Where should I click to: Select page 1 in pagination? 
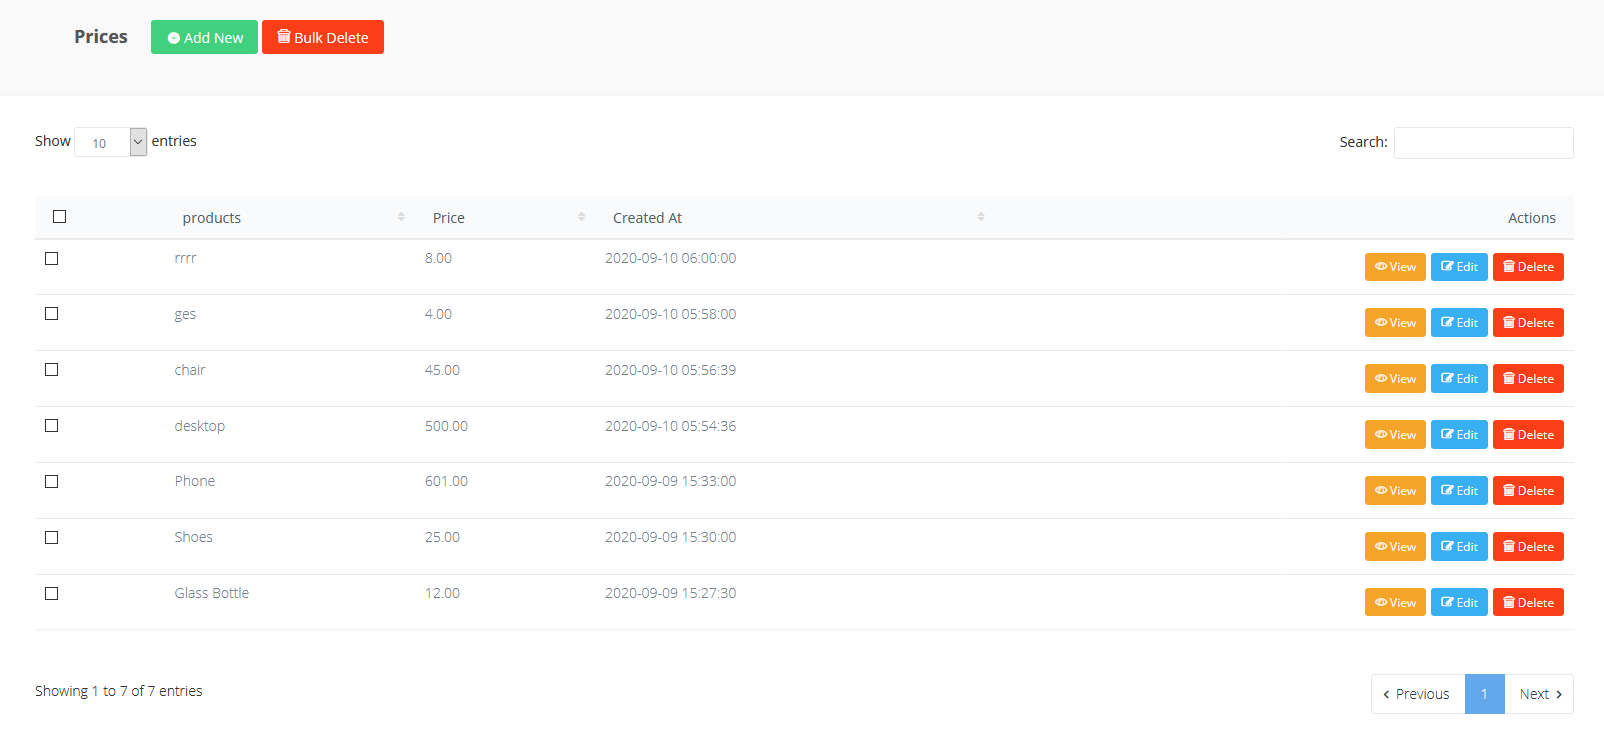point(1484,694)
